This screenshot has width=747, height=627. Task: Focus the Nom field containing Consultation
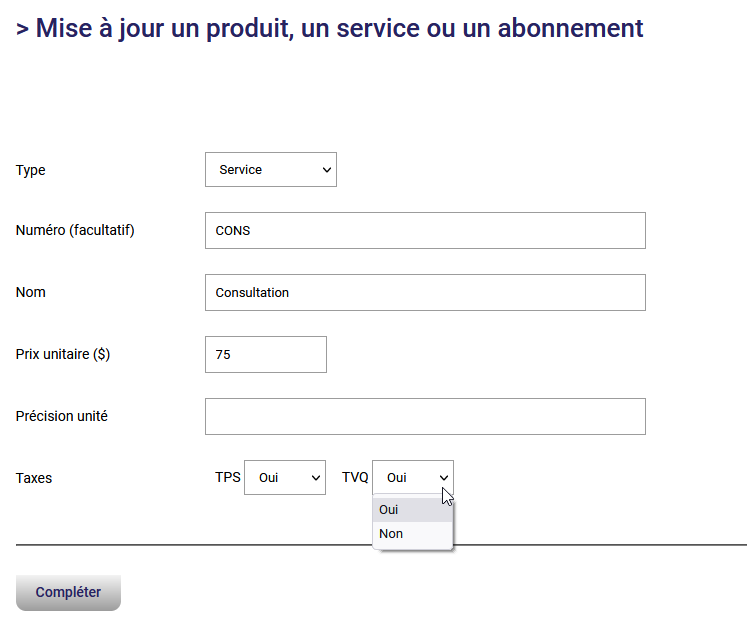tap(425, 293)
